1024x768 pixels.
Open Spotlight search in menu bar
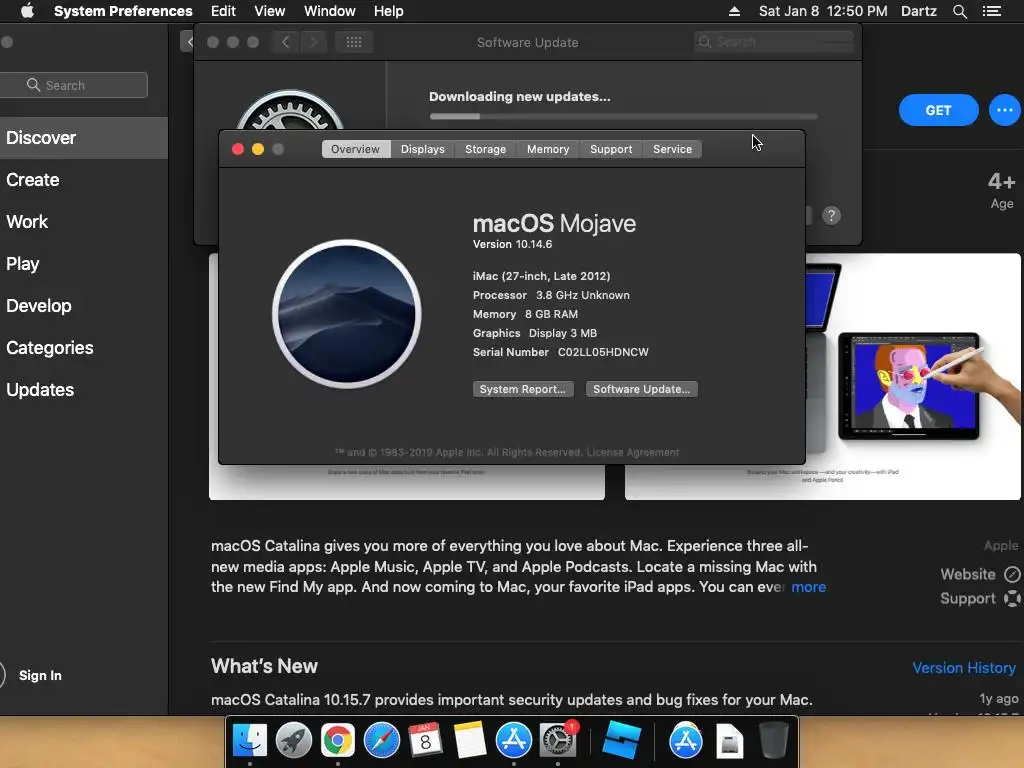tap(959, 11)
